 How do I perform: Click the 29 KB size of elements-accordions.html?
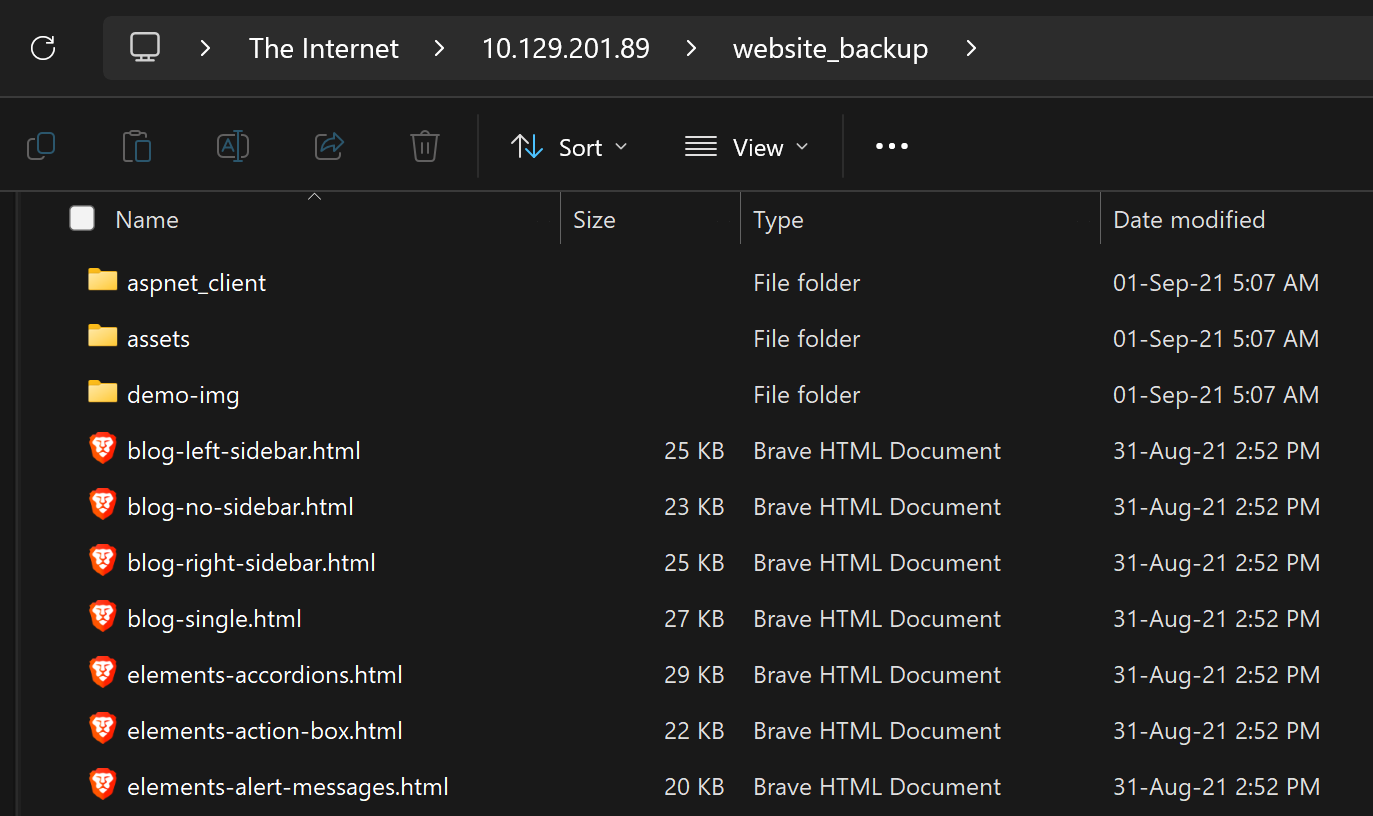[x=694, y=675]
